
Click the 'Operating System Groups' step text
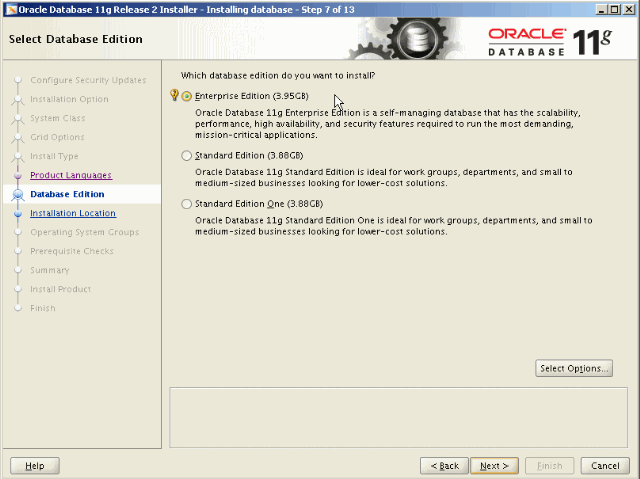coord(84,232)
